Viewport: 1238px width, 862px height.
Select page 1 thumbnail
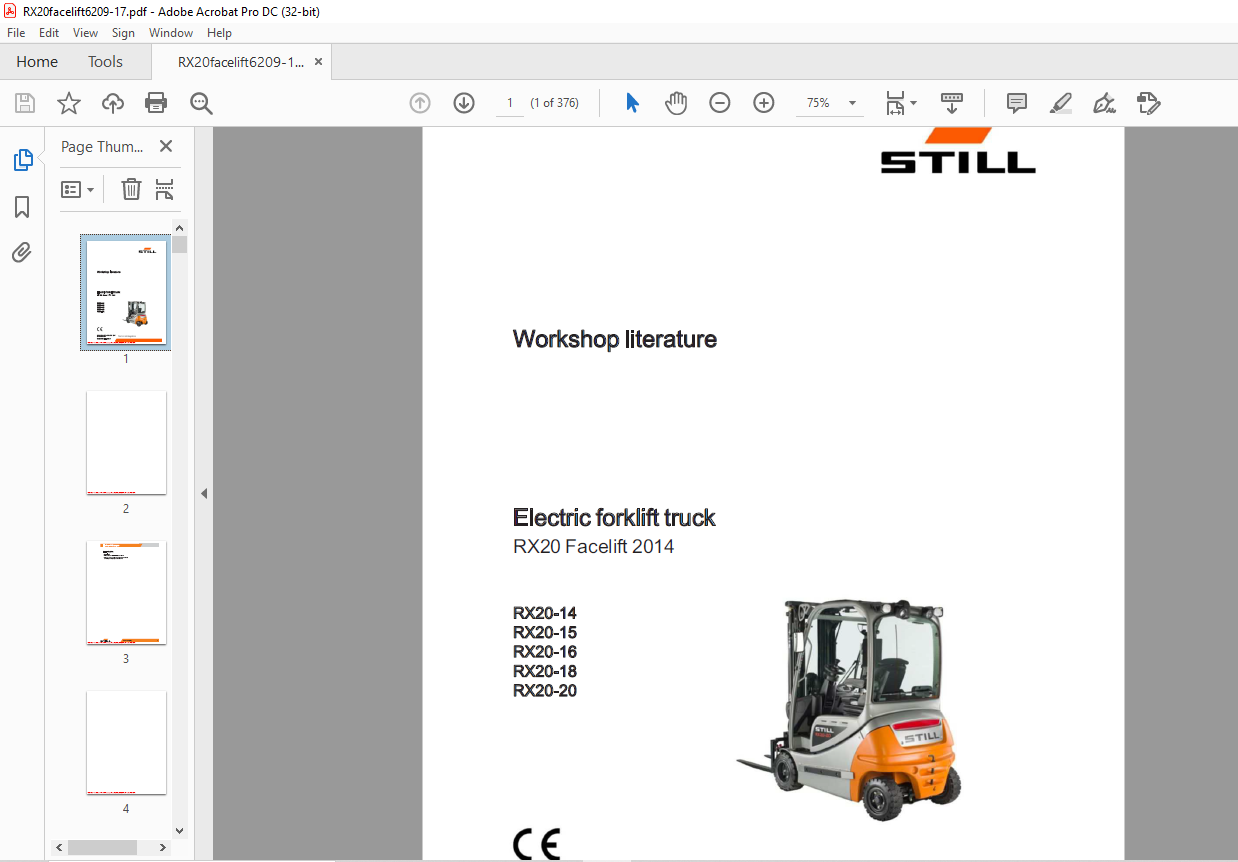126,295
